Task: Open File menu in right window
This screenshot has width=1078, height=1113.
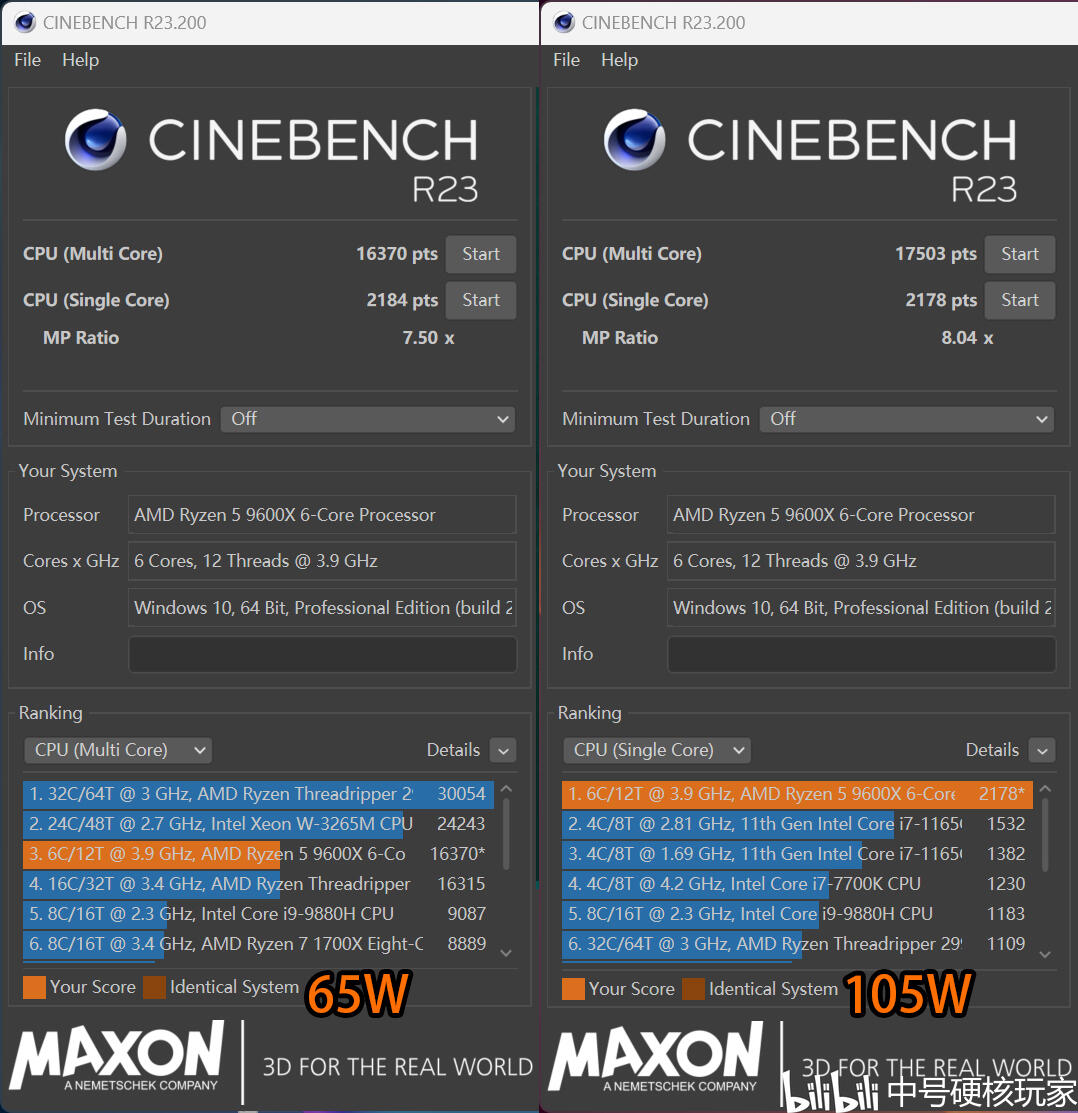Action: 566,60
